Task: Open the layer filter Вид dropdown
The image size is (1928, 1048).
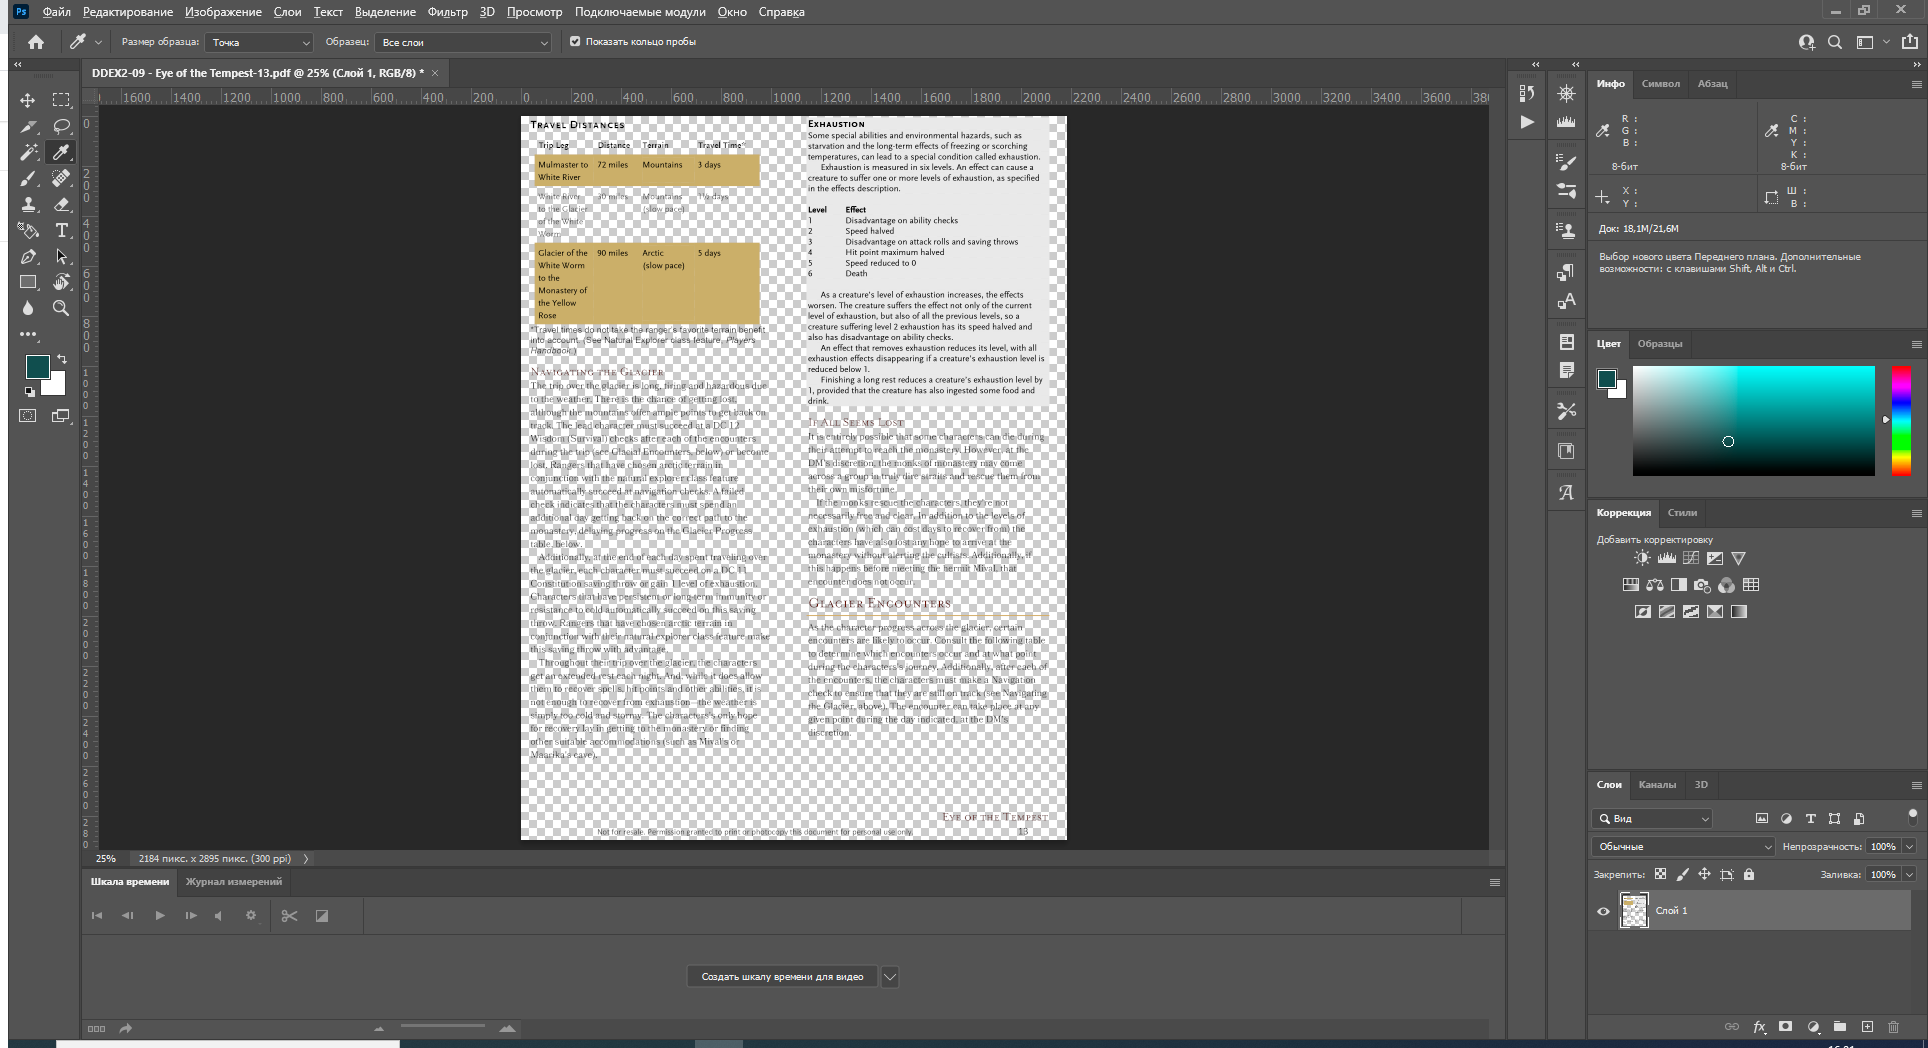Action: (1652, 818)
